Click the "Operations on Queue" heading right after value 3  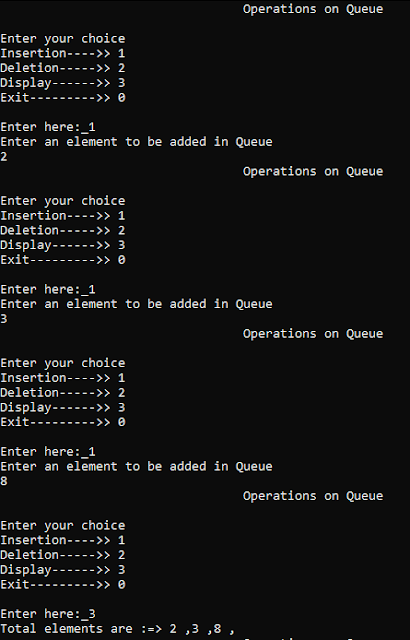click(x=313, y=334)
